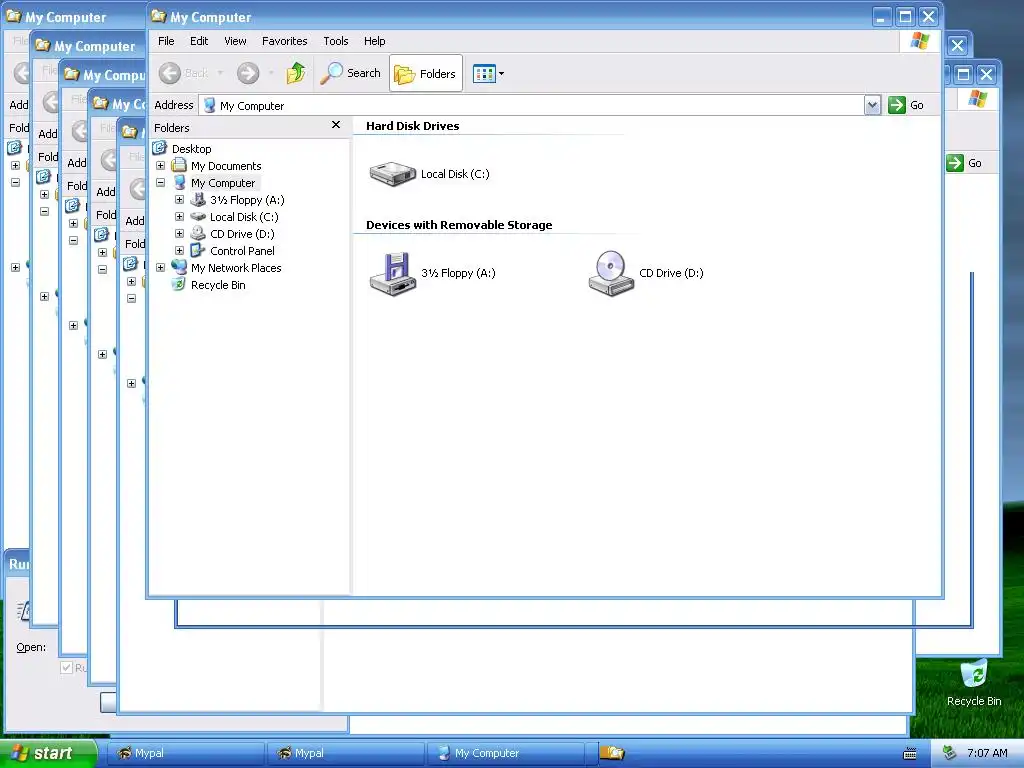1024x768 pixels.
Task: Select My Documents folder icon in tree
Action: pyautogui.click(x=179, y=165)
